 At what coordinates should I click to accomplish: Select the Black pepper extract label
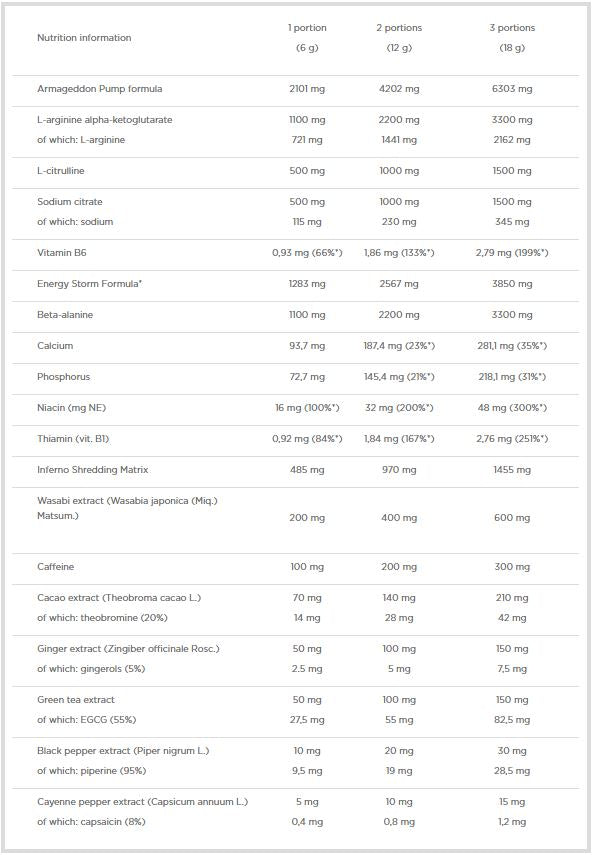pyautogui.click(x=123, y=751)
